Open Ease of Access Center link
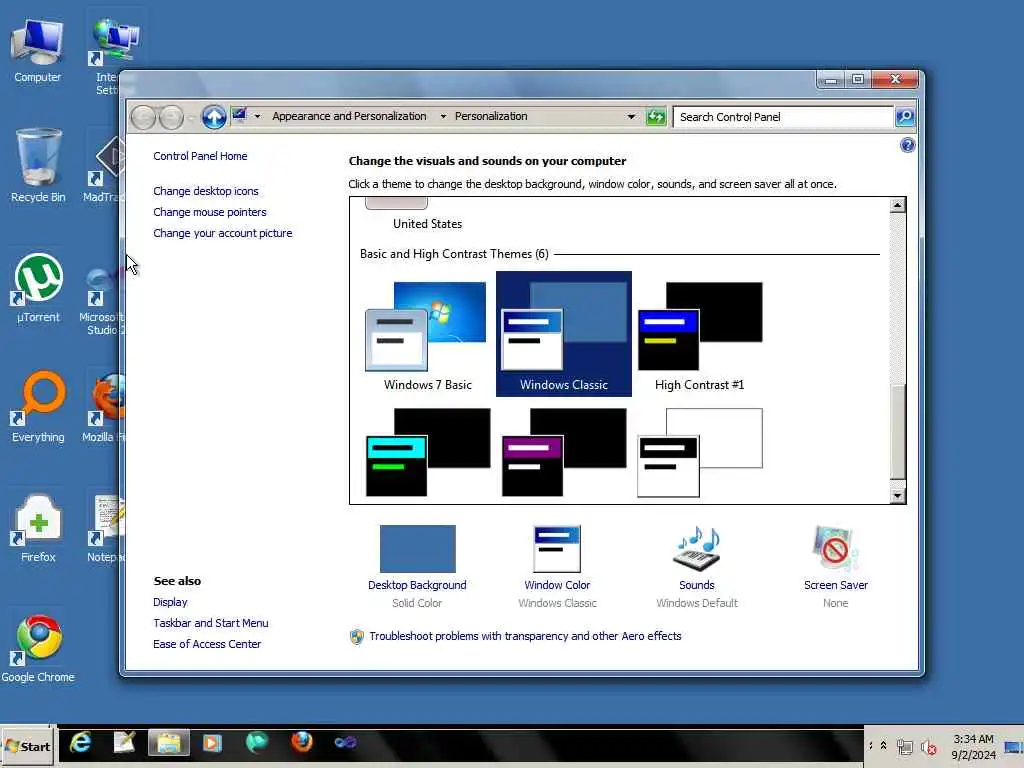The height and width of the screenshot is (768, 1024). (207, 644)
